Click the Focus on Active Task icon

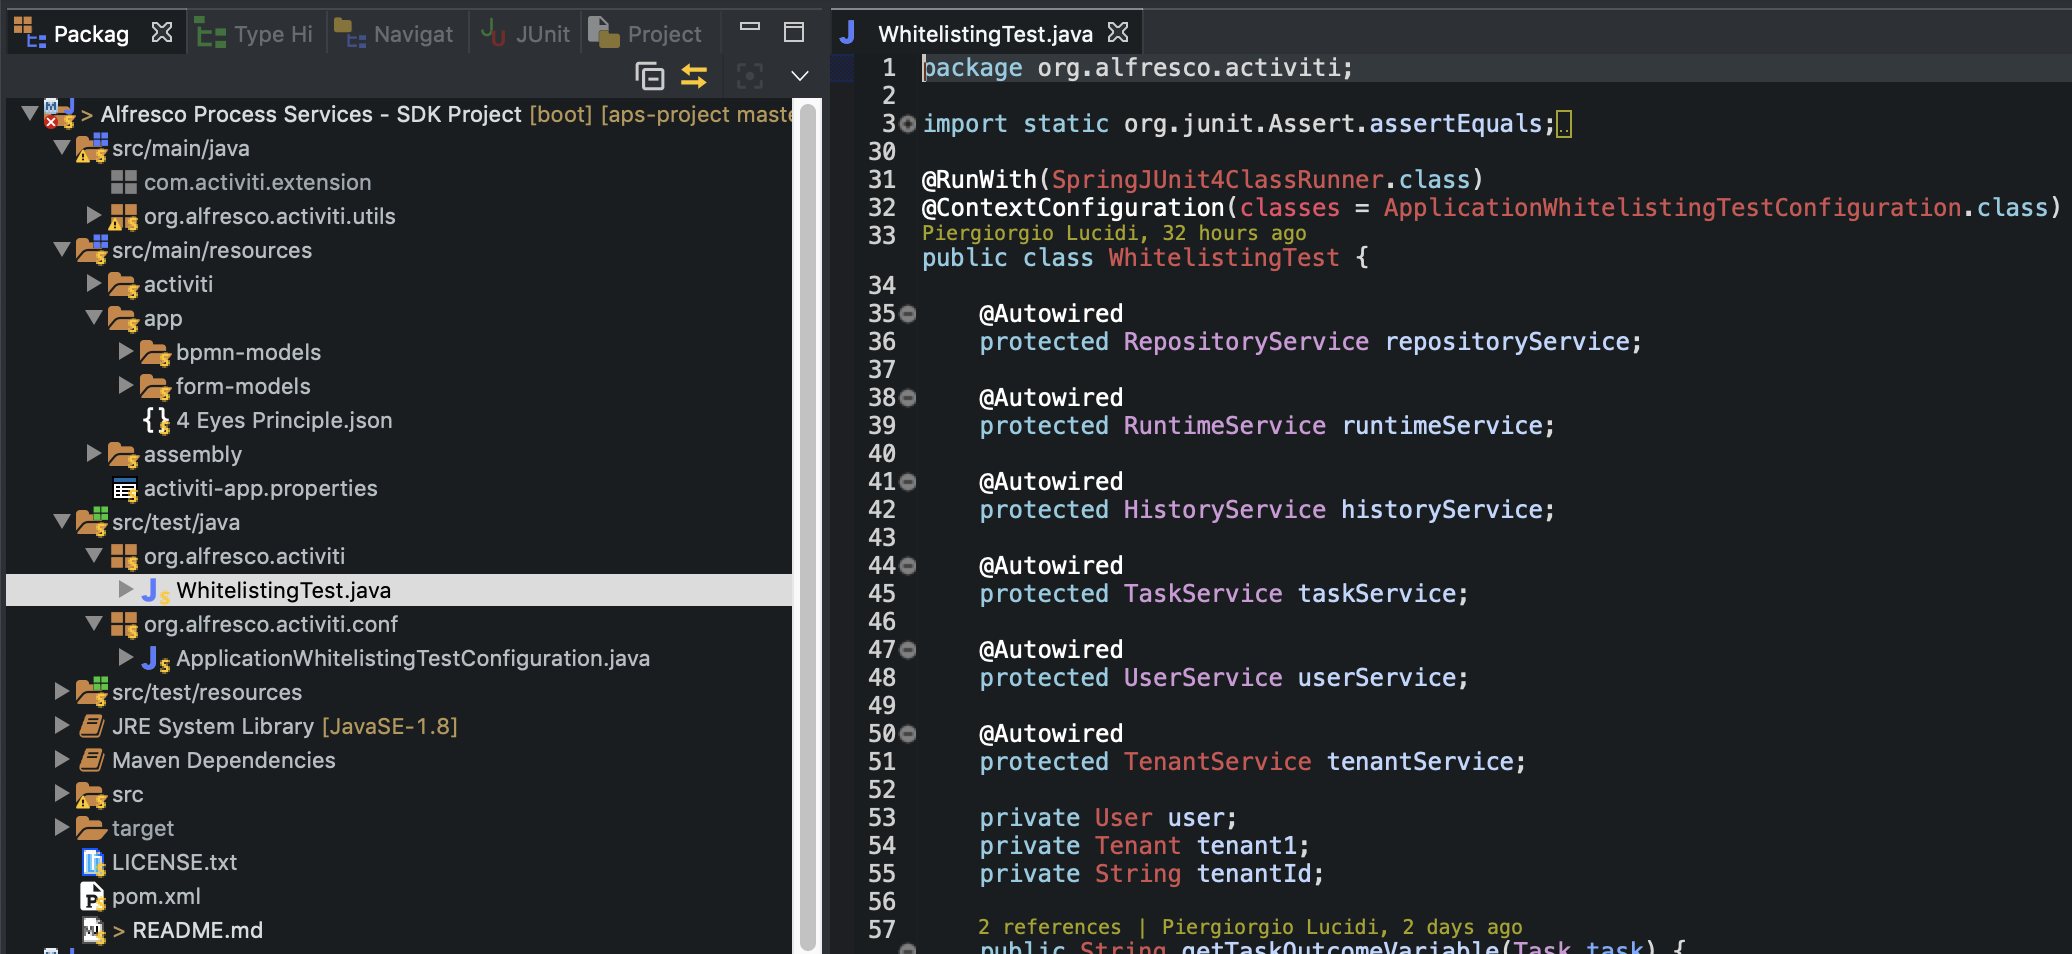click(749, 76)
